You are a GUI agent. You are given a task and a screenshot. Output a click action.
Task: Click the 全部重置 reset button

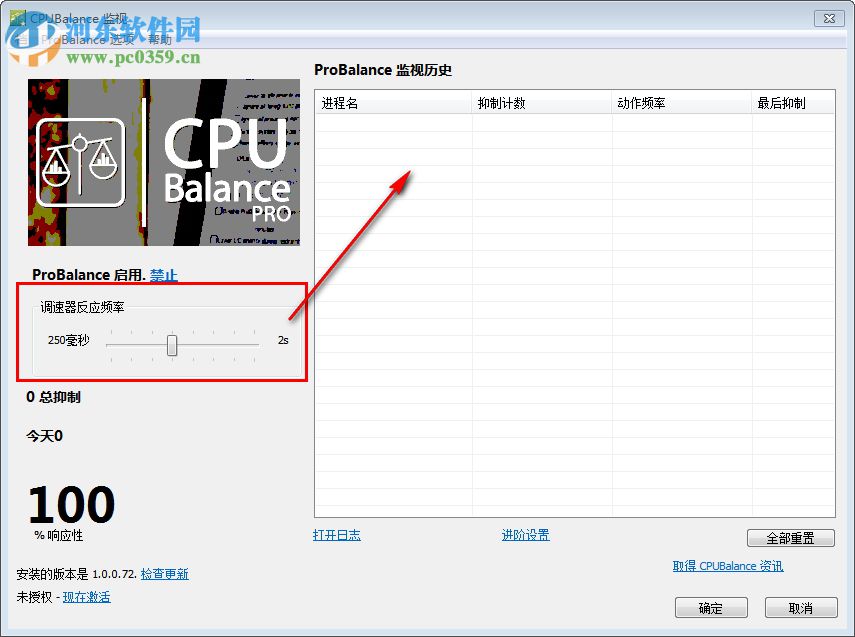pyautogui.click(x=790, y=537)
